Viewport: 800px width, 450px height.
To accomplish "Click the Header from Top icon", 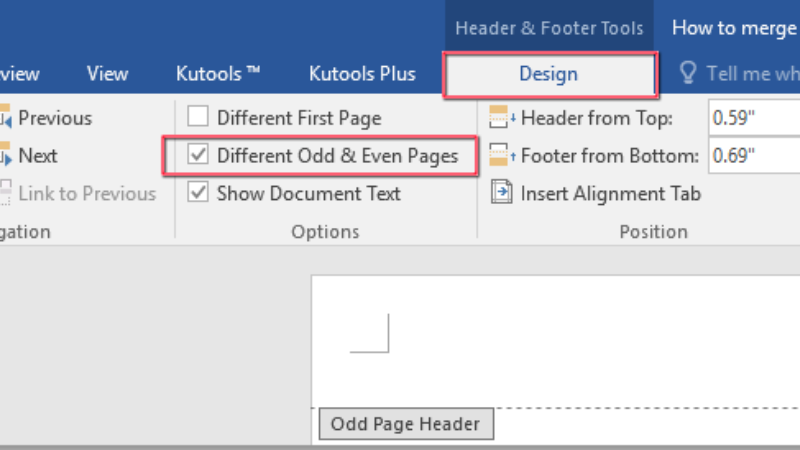I will pyautogui.click(x=500, y=118).
